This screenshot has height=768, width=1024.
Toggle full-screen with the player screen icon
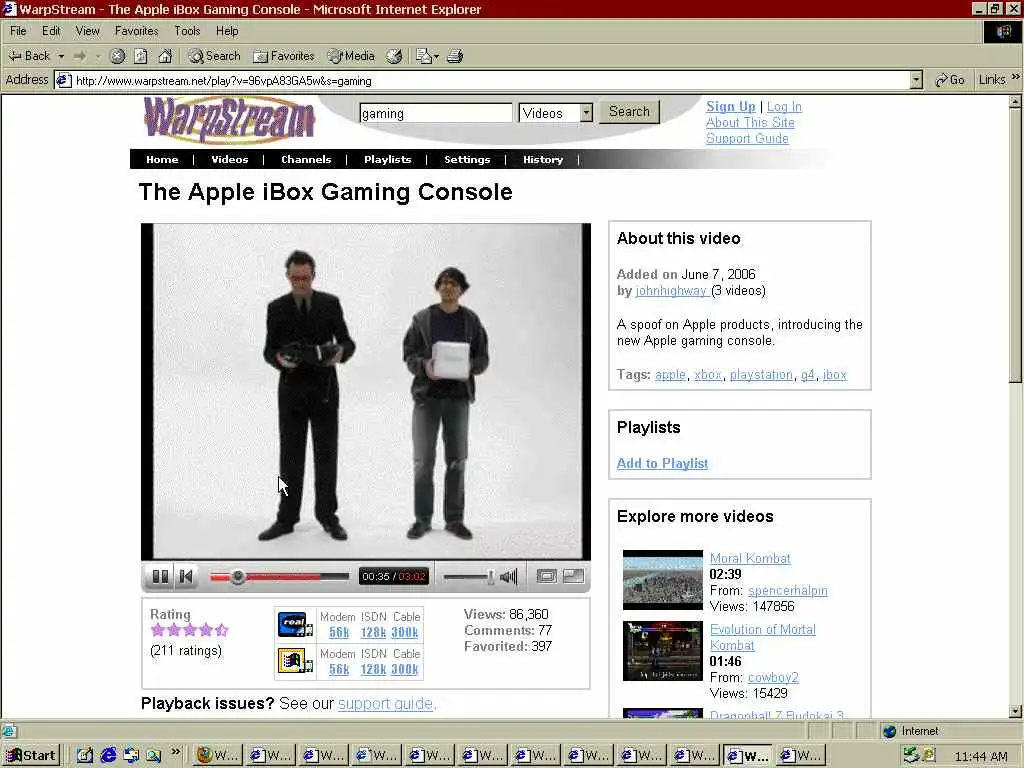547,576
